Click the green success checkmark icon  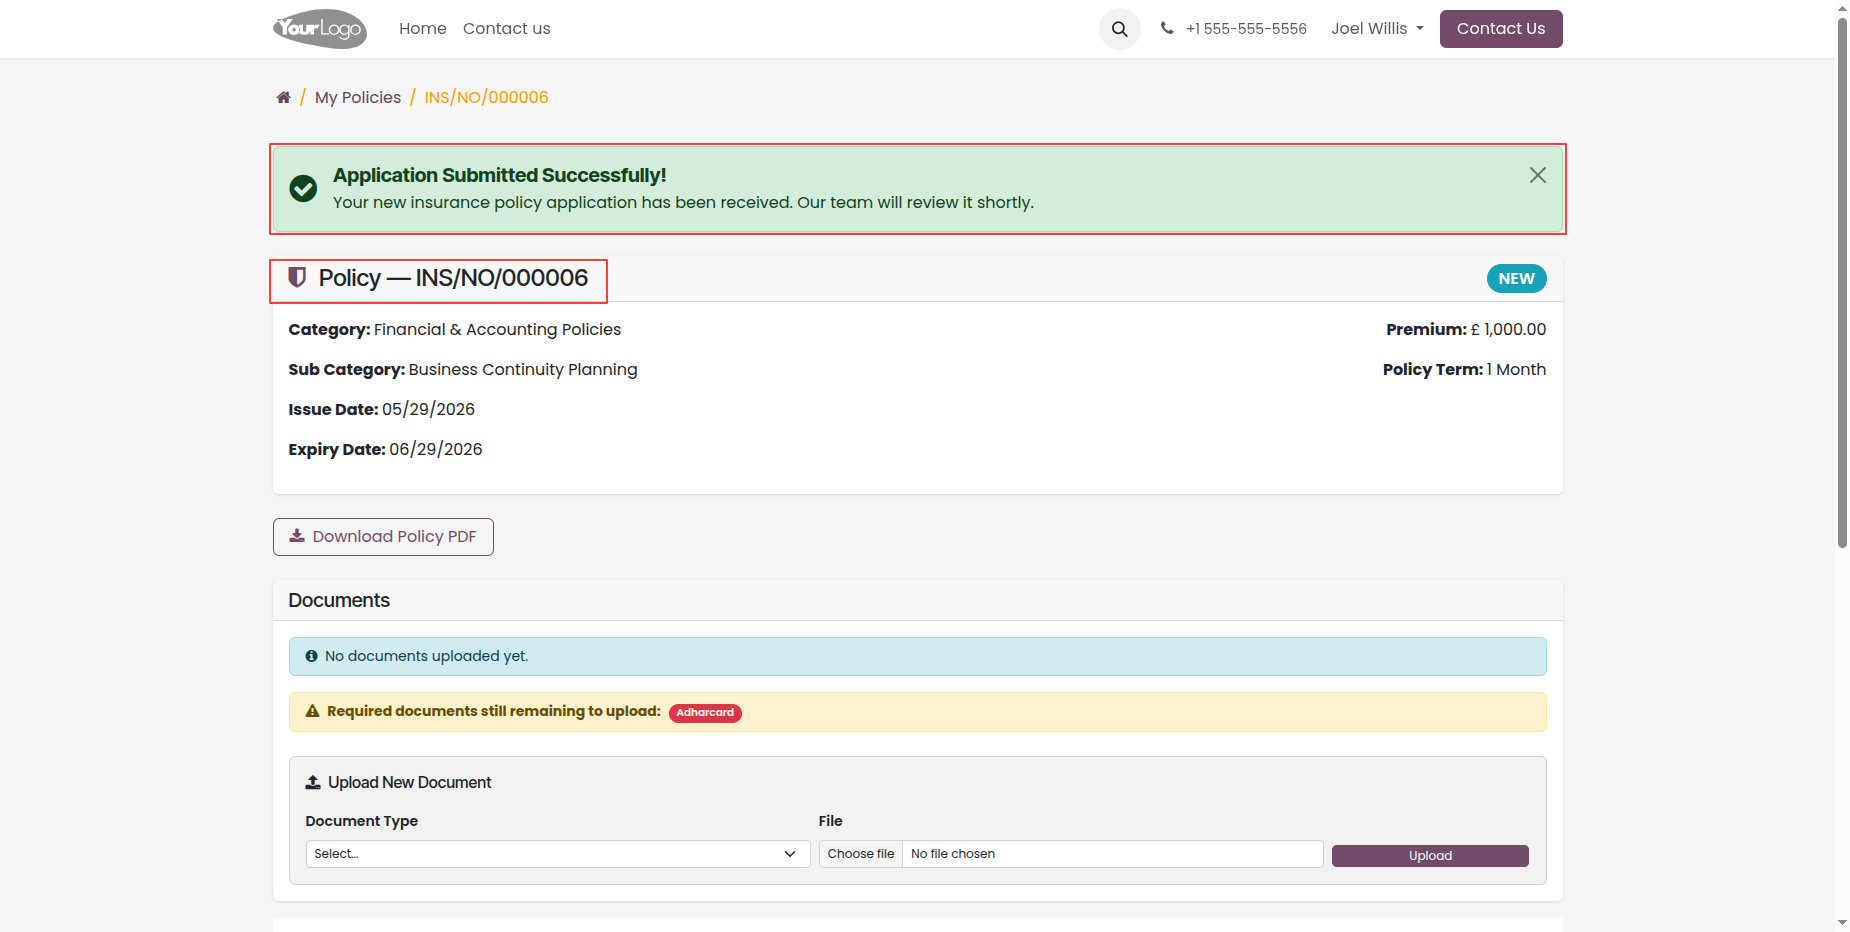pyautogui.click(x=303, y=188)
